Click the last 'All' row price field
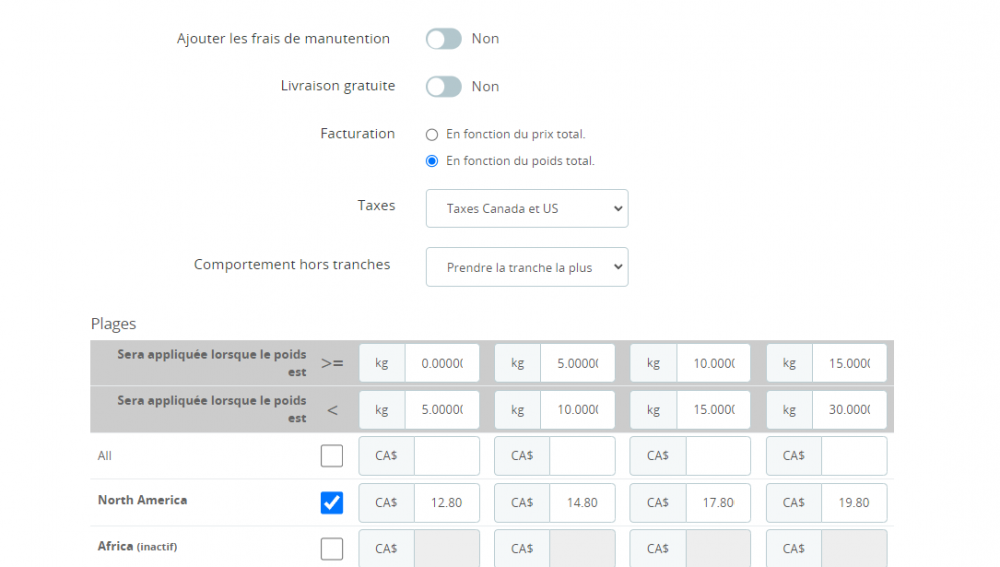Screen dimensions: 1000x567 pos(853,456)
